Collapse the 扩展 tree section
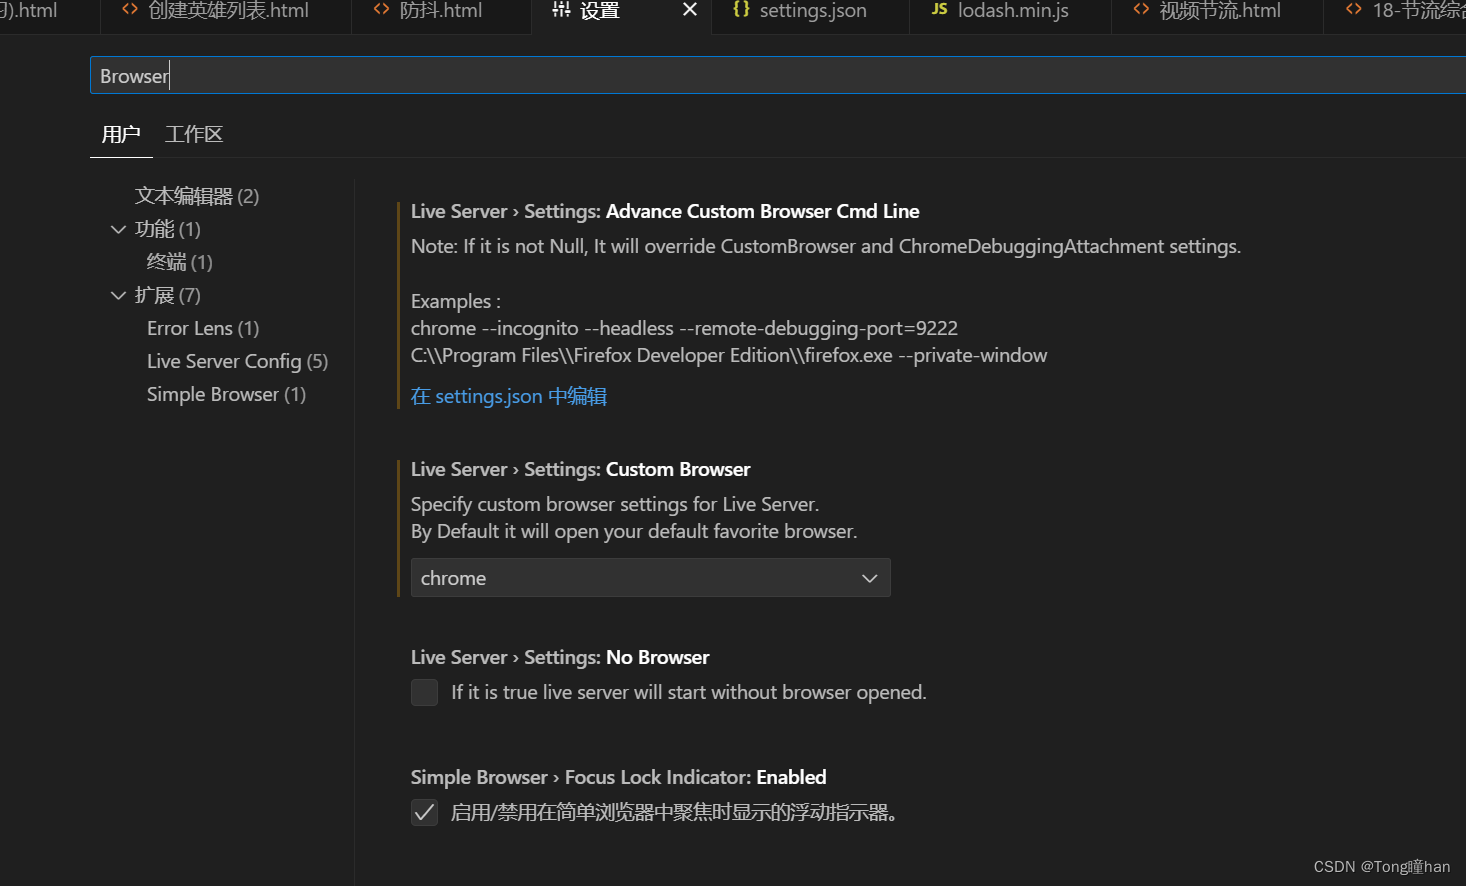This screenshot has height=886, width=1466. tap(119, 295)
